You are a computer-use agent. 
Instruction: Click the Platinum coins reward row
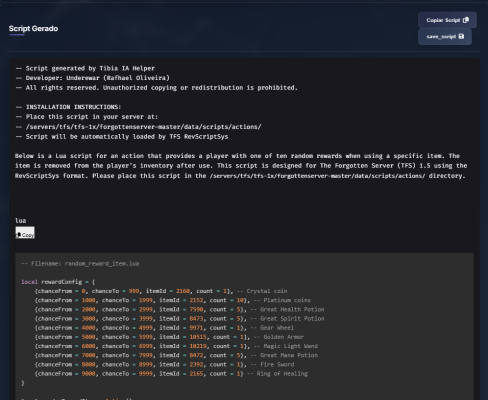click(173, 300)
